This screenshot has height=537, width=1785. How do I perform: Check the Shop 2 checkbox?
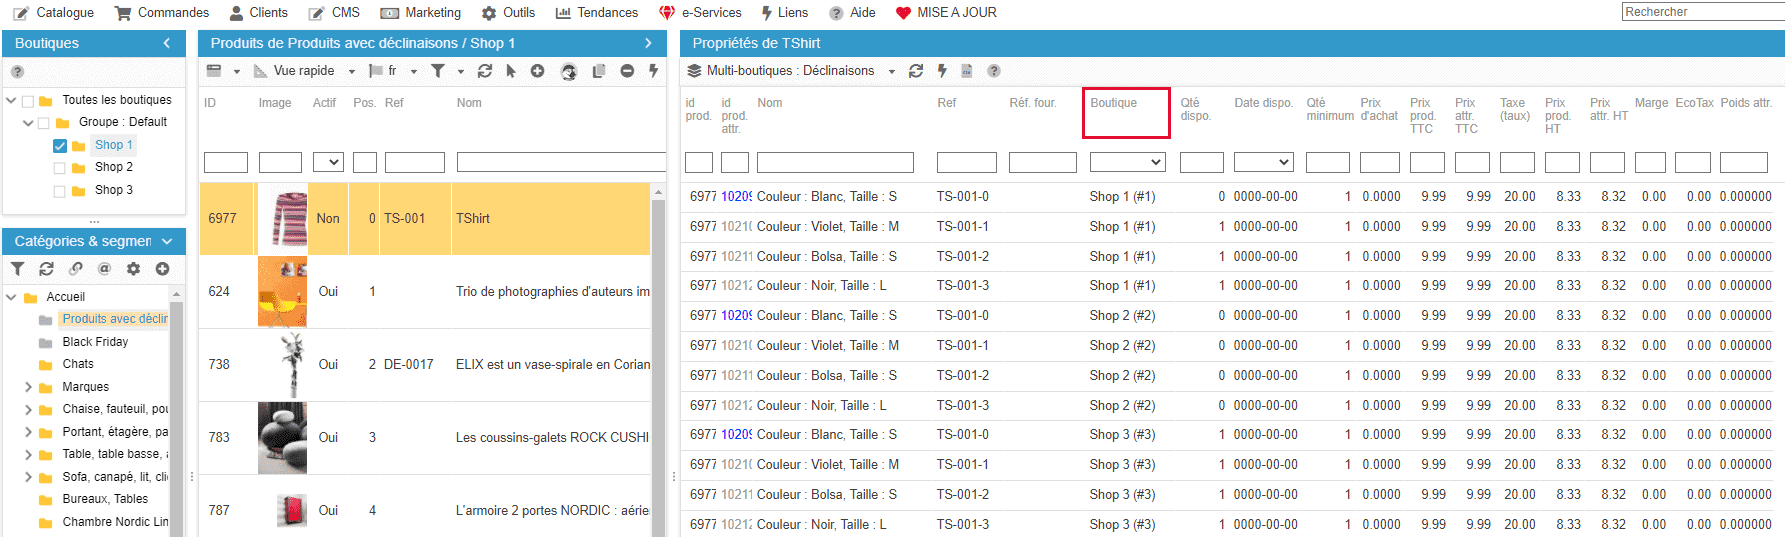[60, 168]
